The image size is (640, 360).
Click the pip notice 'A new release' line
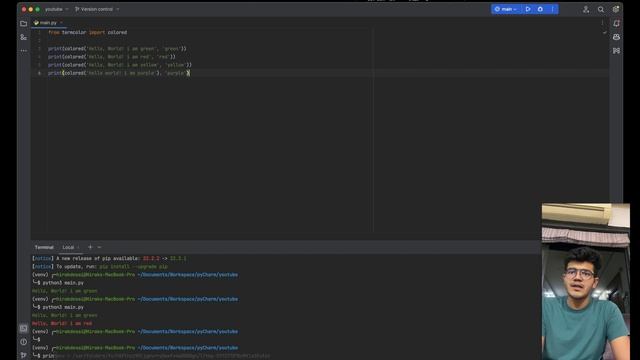pyautogui.click(x=109, y=258)
